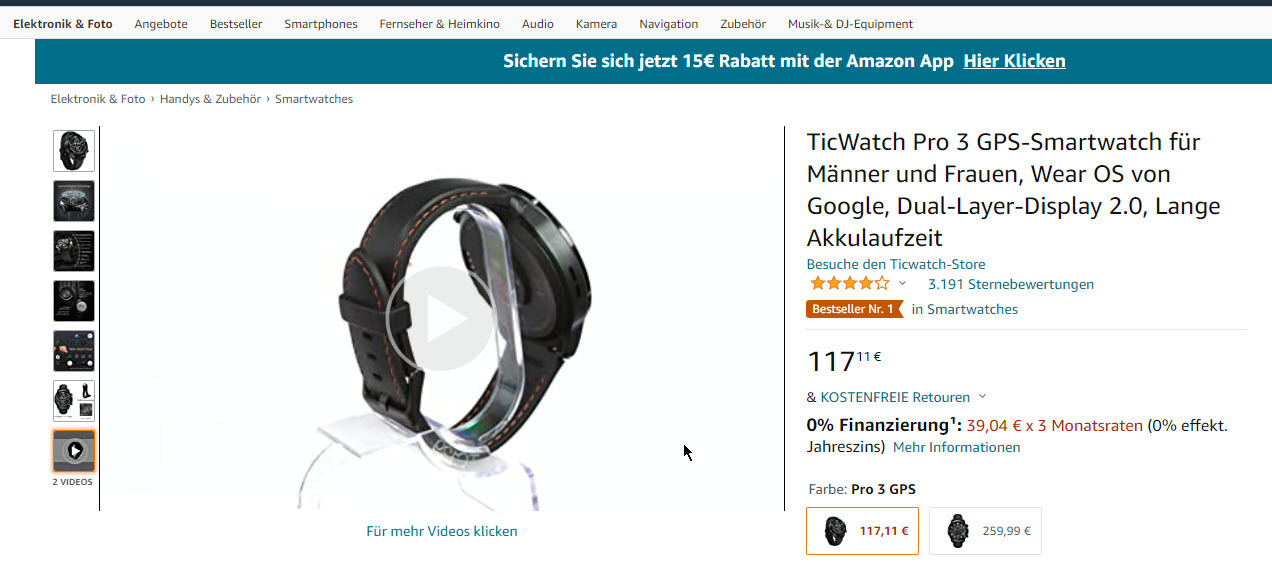Open the videos thumbnail with play icon

(74, 451)
